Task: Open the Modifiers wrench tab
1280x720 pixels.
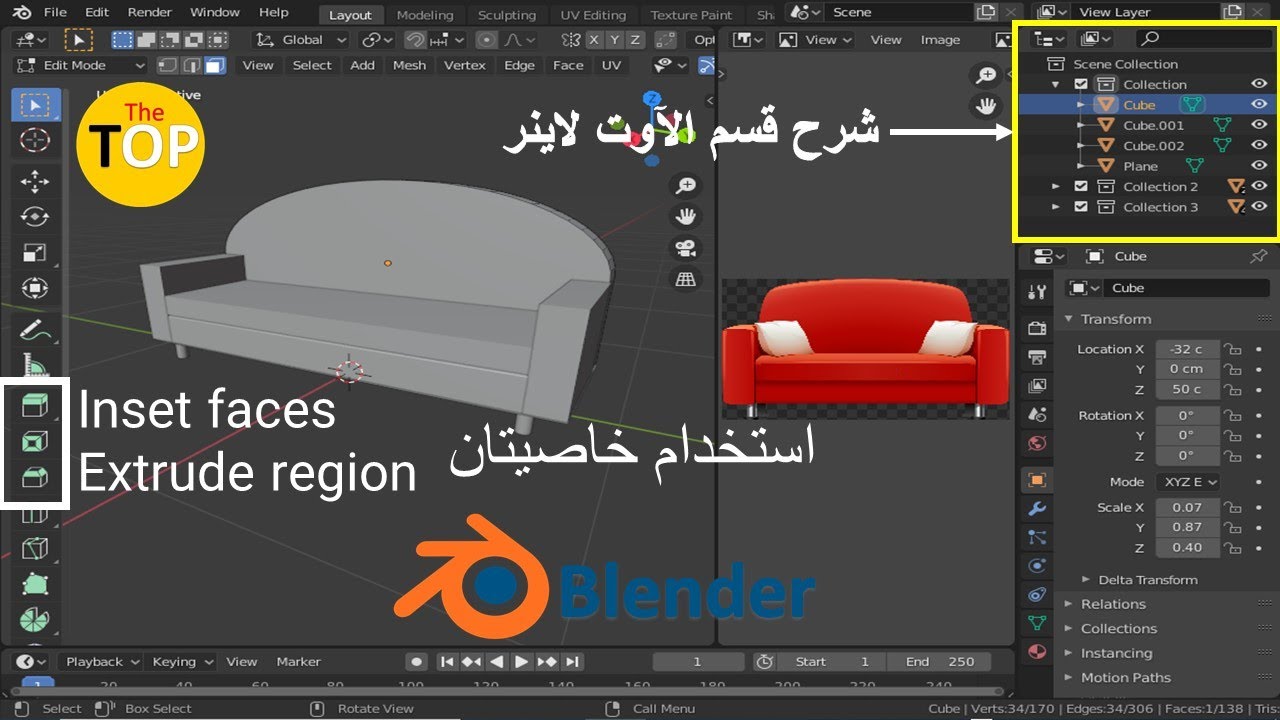Action: pos(1037,509)
